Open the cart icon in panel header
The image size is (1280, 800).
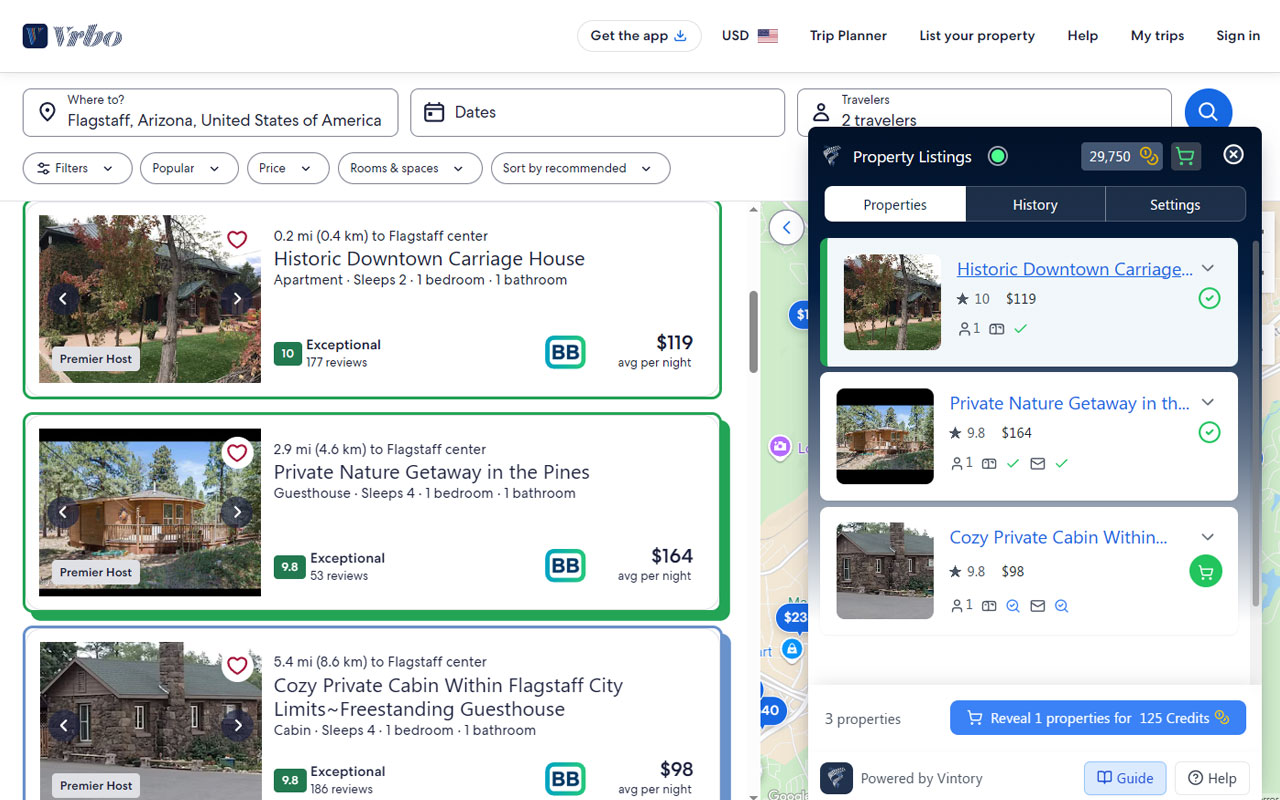coord(1185,156)
